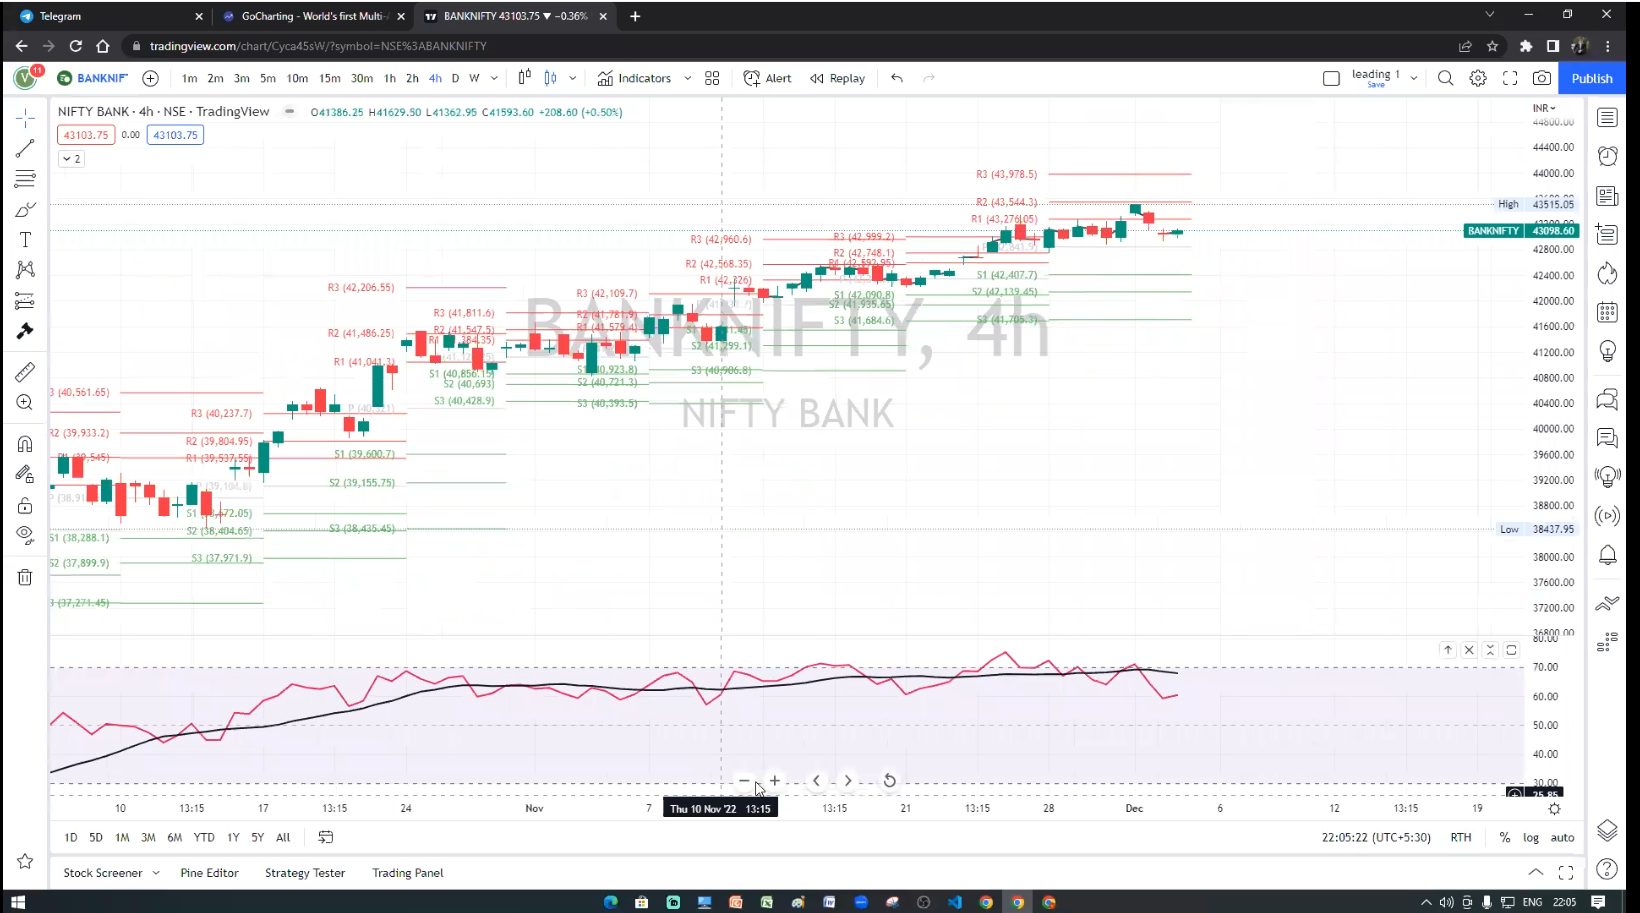Open the Pine Editor tab
The width and height of the screenshot is (1640, 913).
tap(209, 873)
